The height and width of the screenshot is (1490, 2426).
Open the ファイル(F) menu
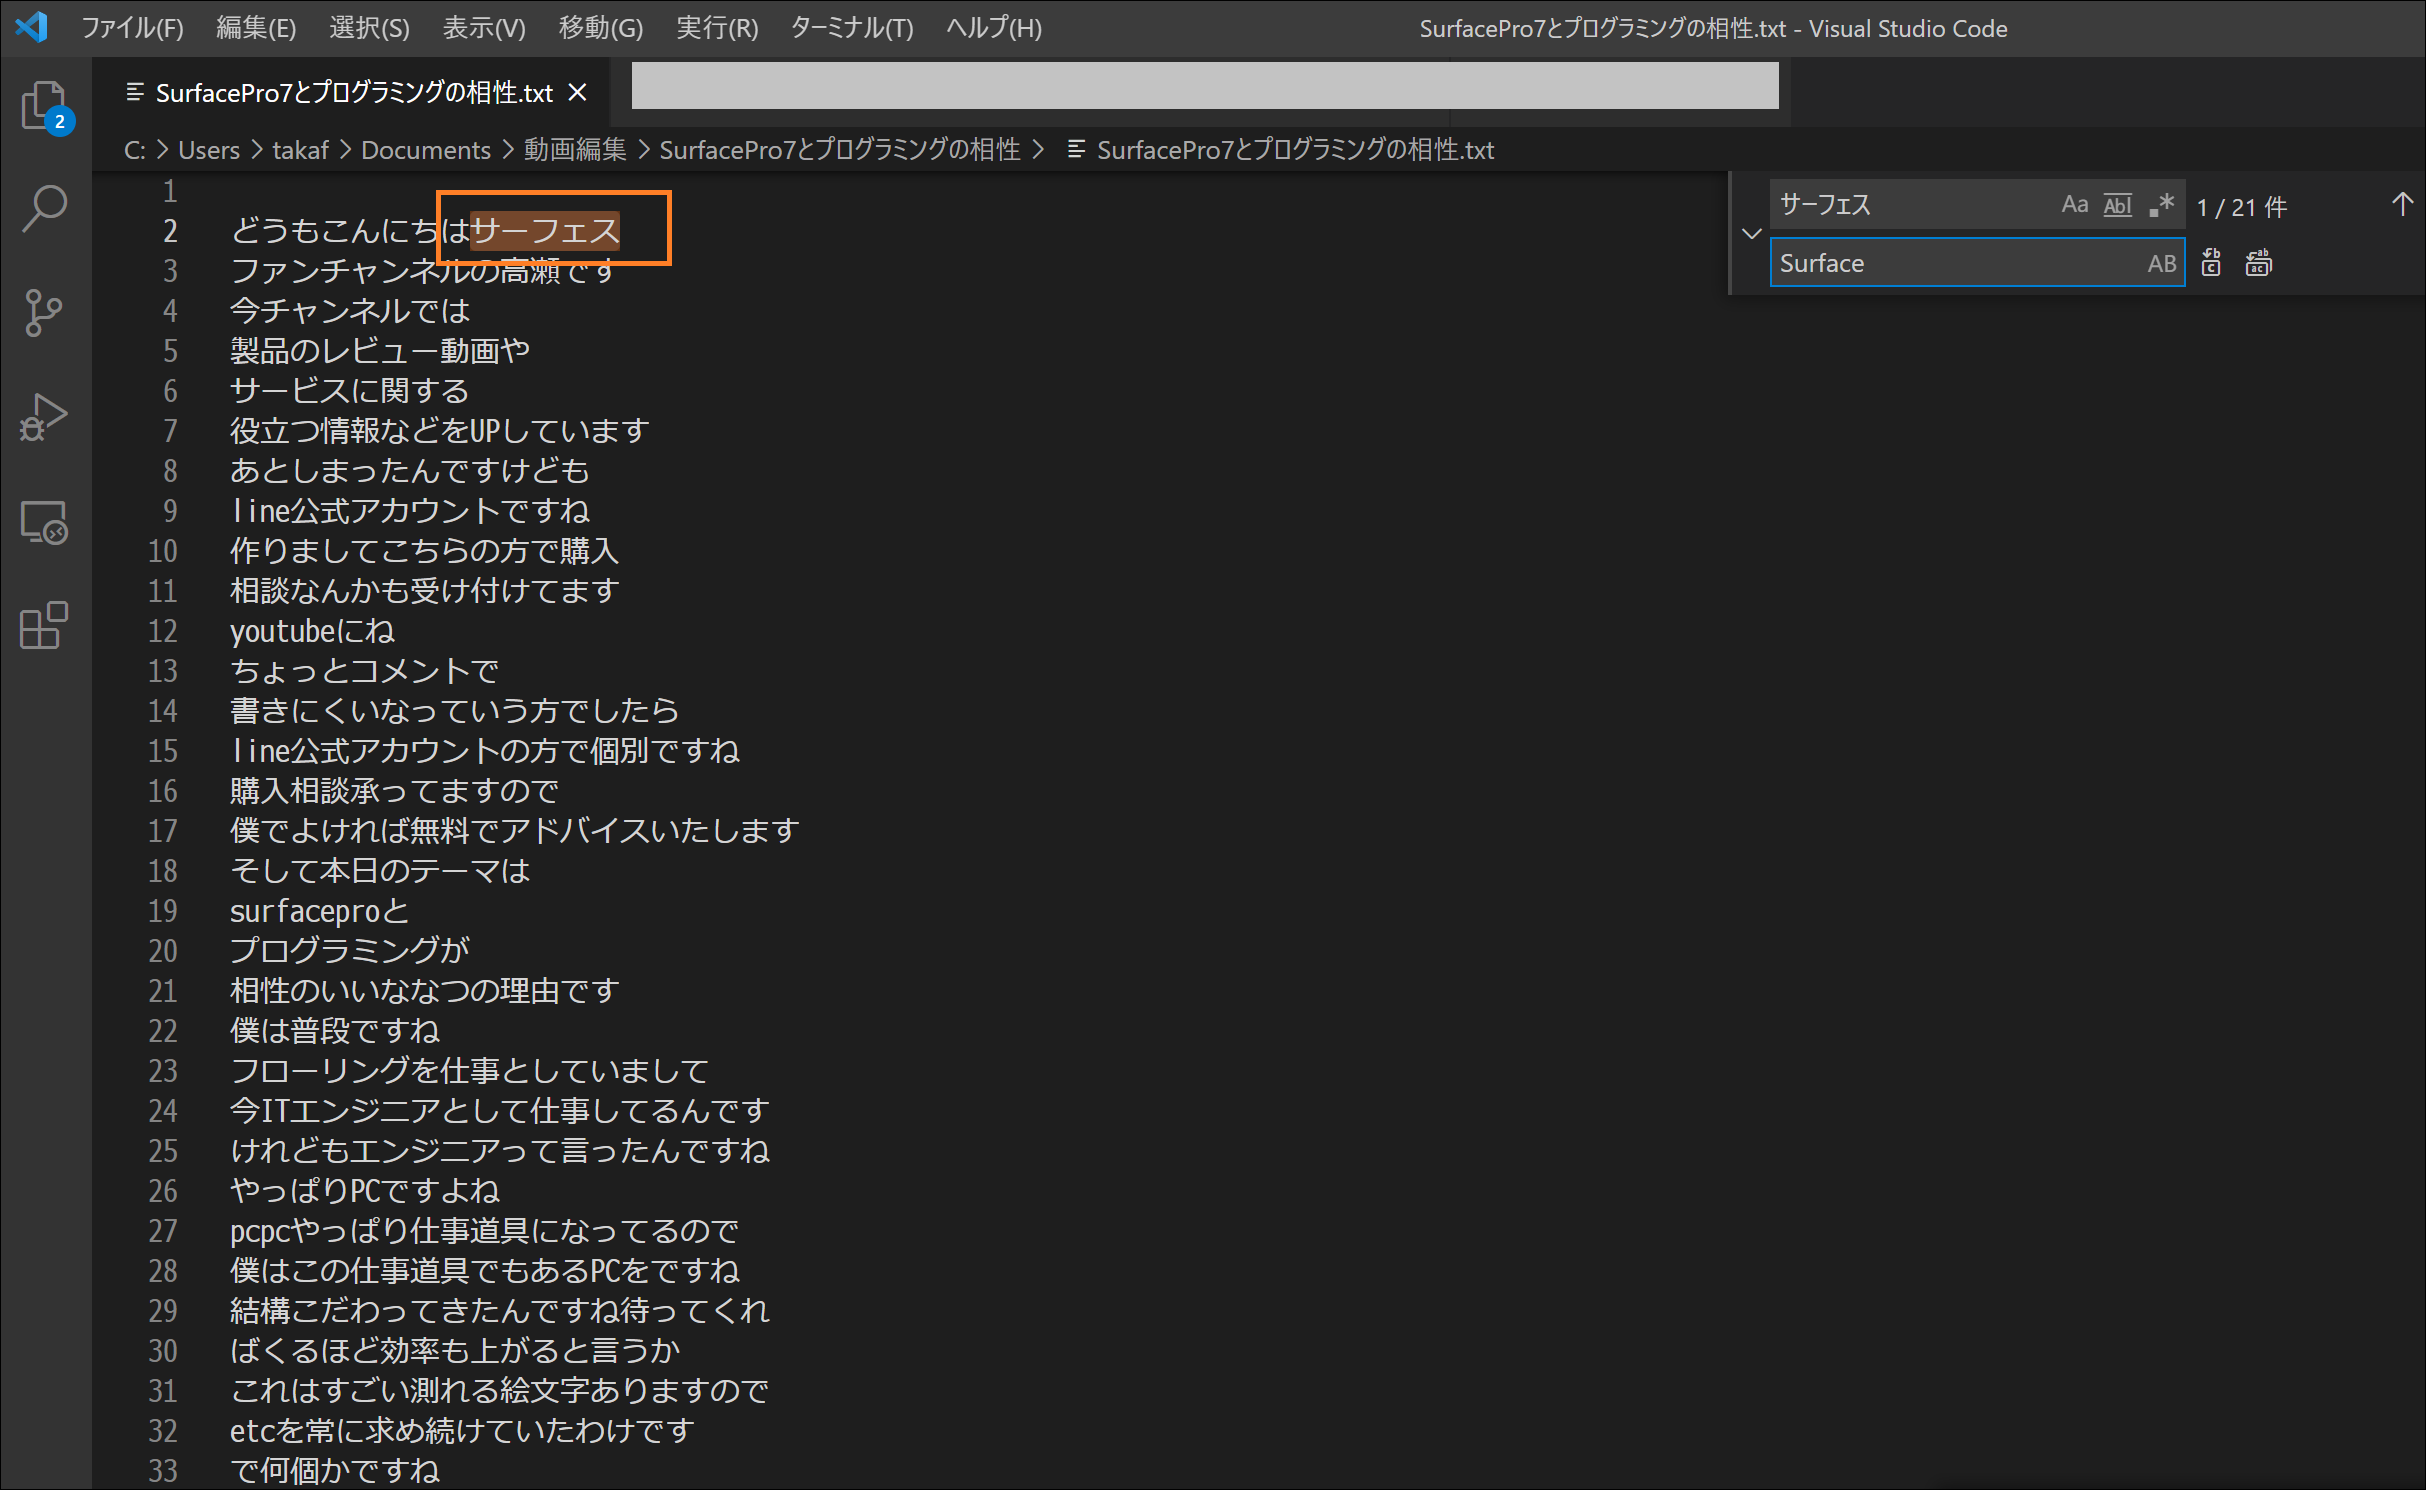point(132,28)
